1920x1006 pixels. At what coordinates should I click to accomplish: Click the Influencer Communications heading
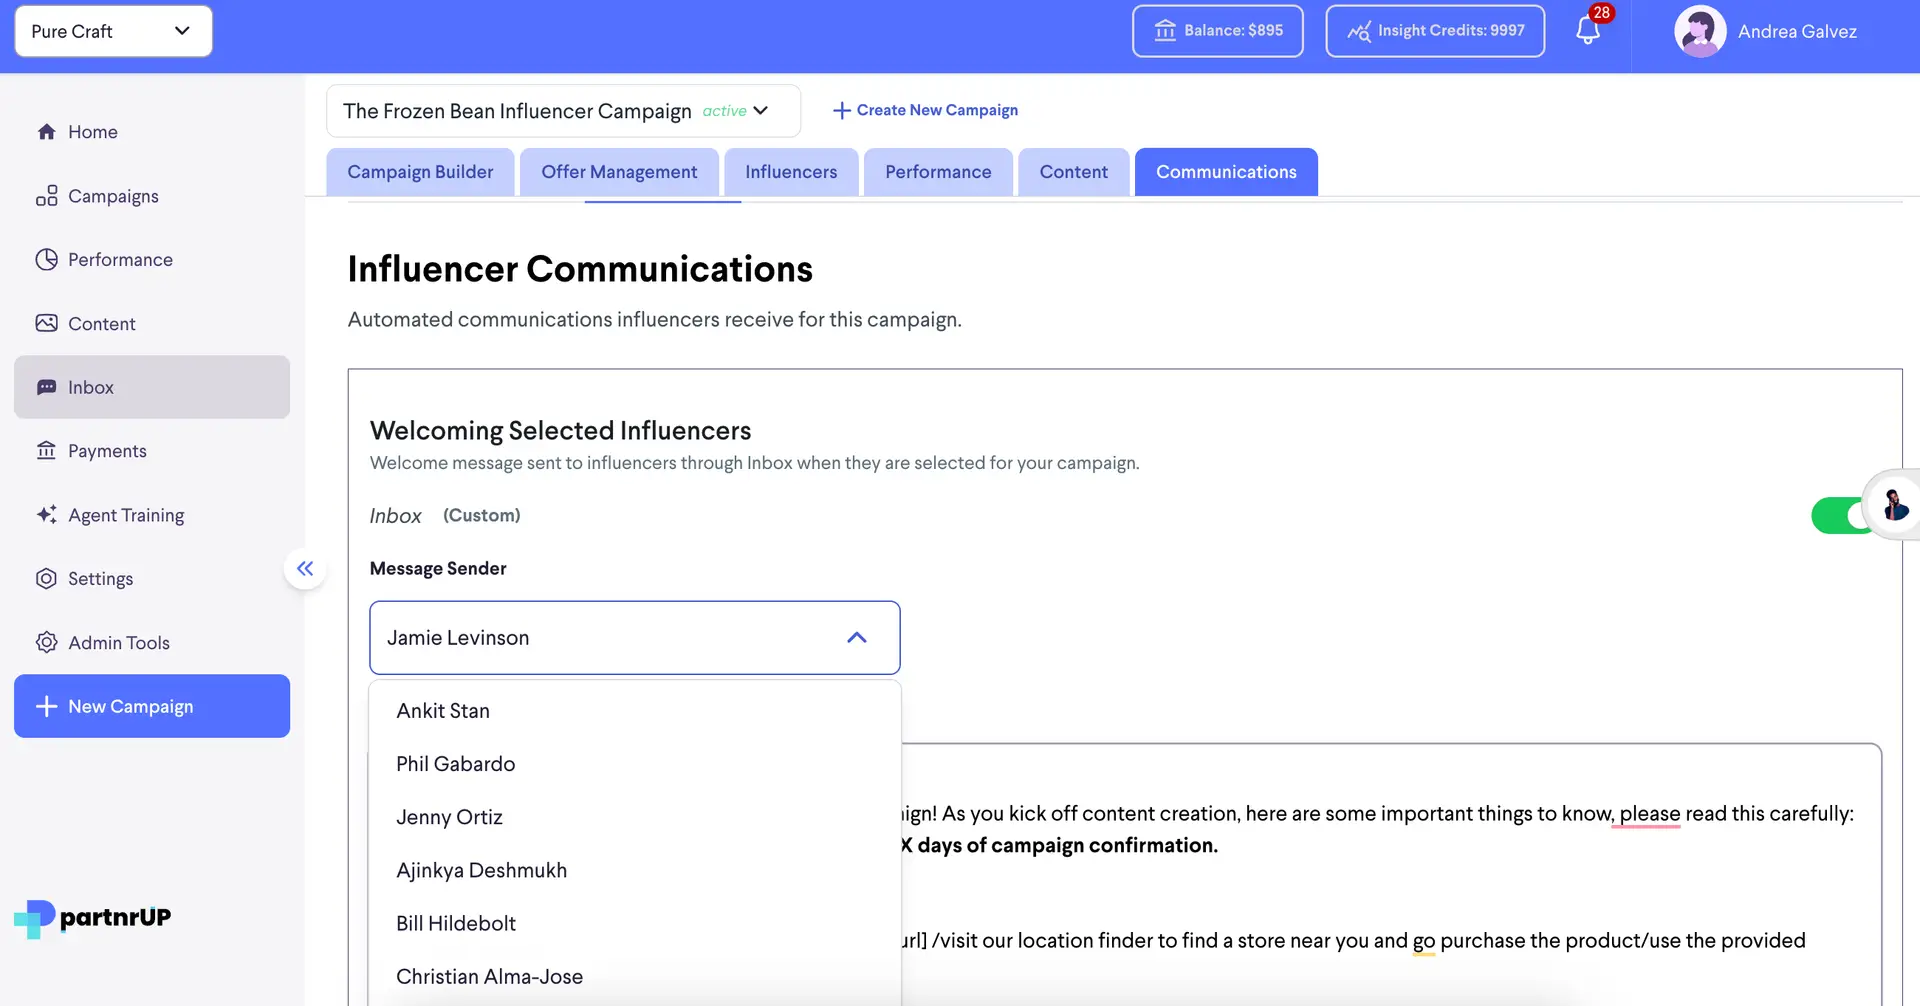pos(580,269)
